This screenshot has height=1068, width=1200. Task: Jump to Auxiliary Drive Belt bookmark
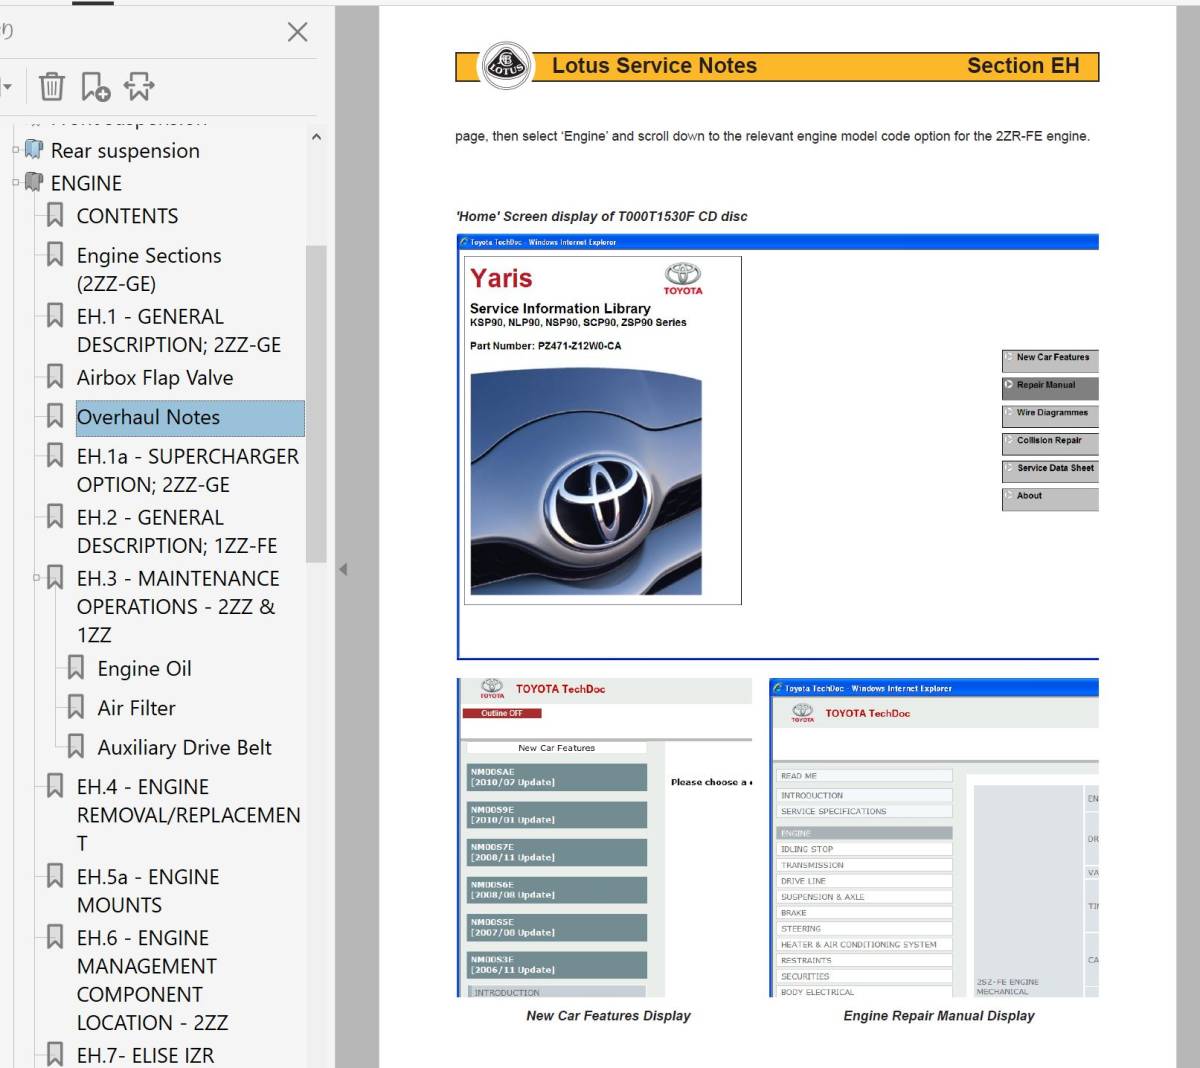(x=184, y=748)
